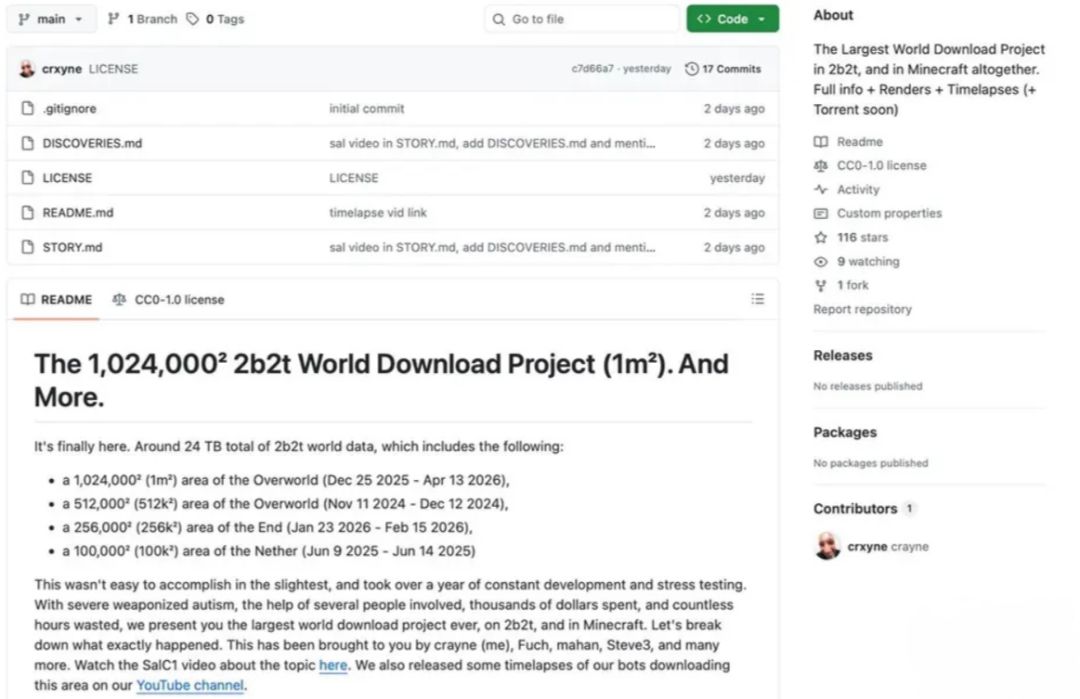Click the tag icon beside 0 Tags
1080x699 pixels.
192,19
